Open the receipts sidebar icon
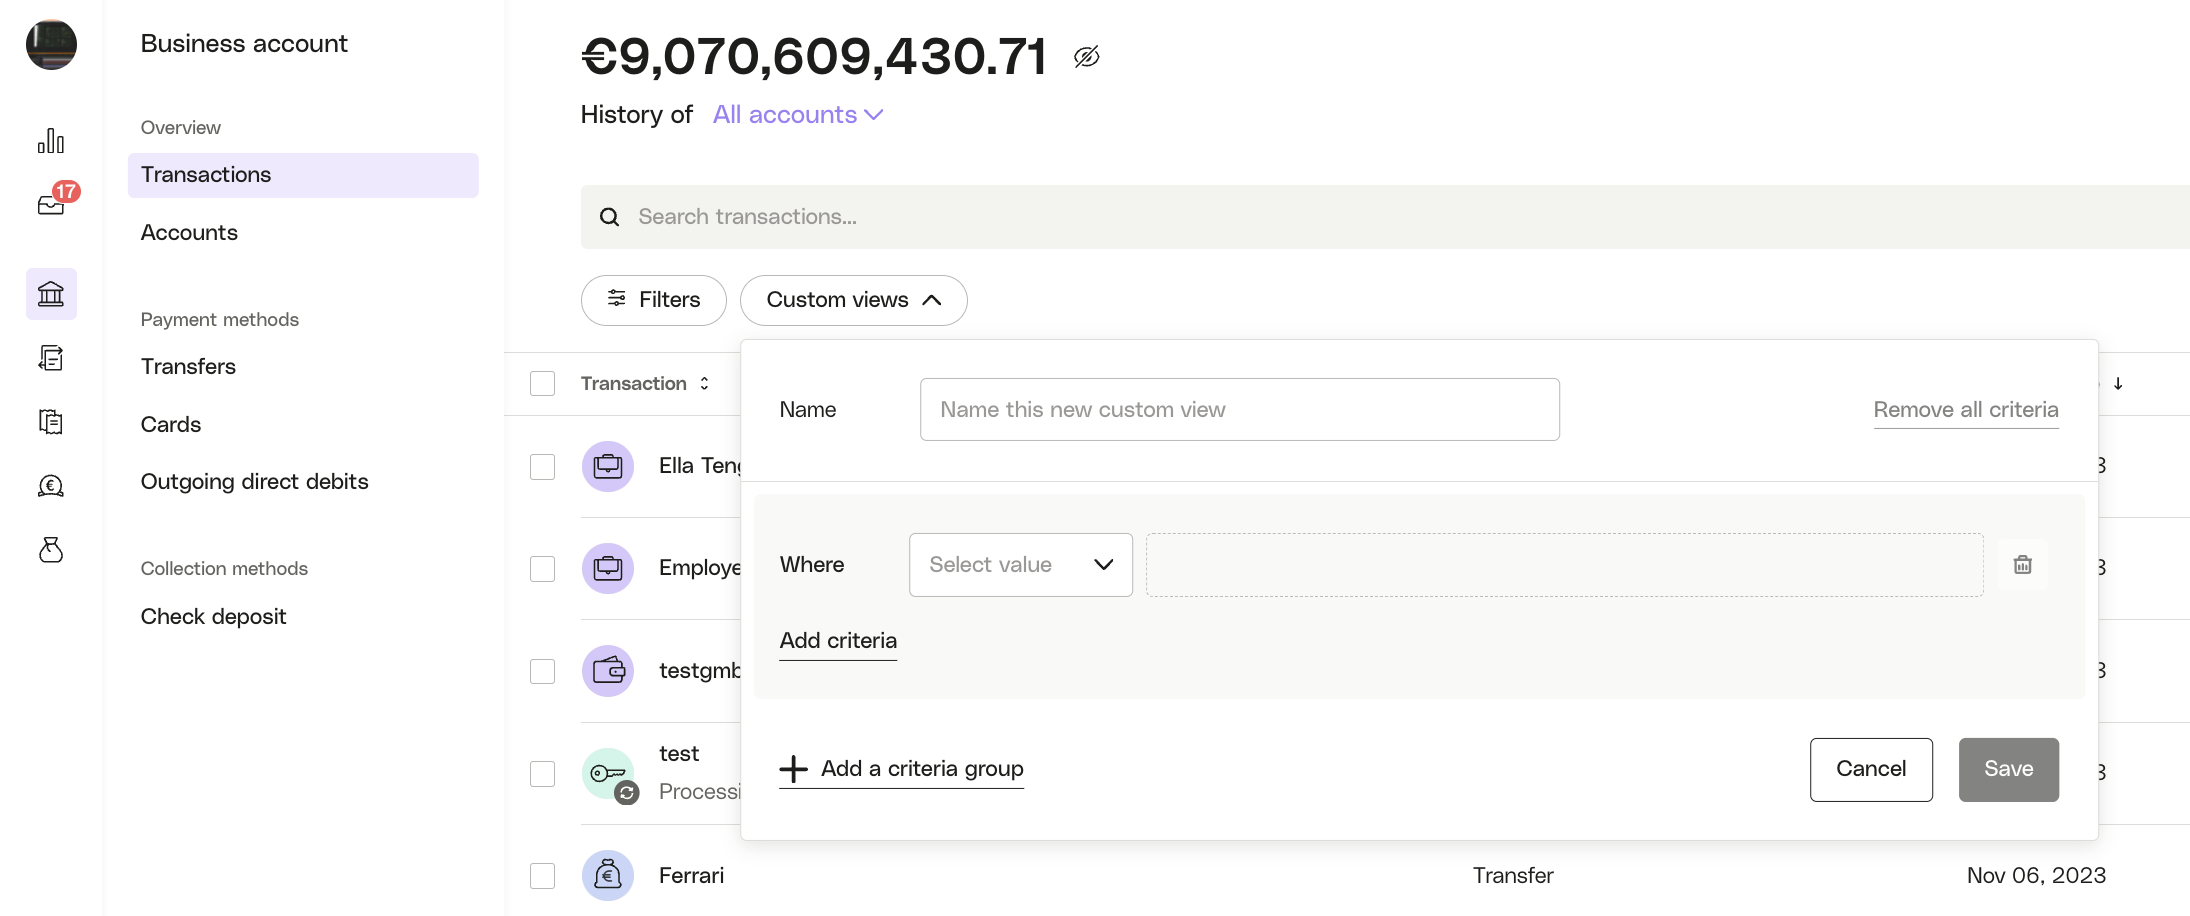 51,421
